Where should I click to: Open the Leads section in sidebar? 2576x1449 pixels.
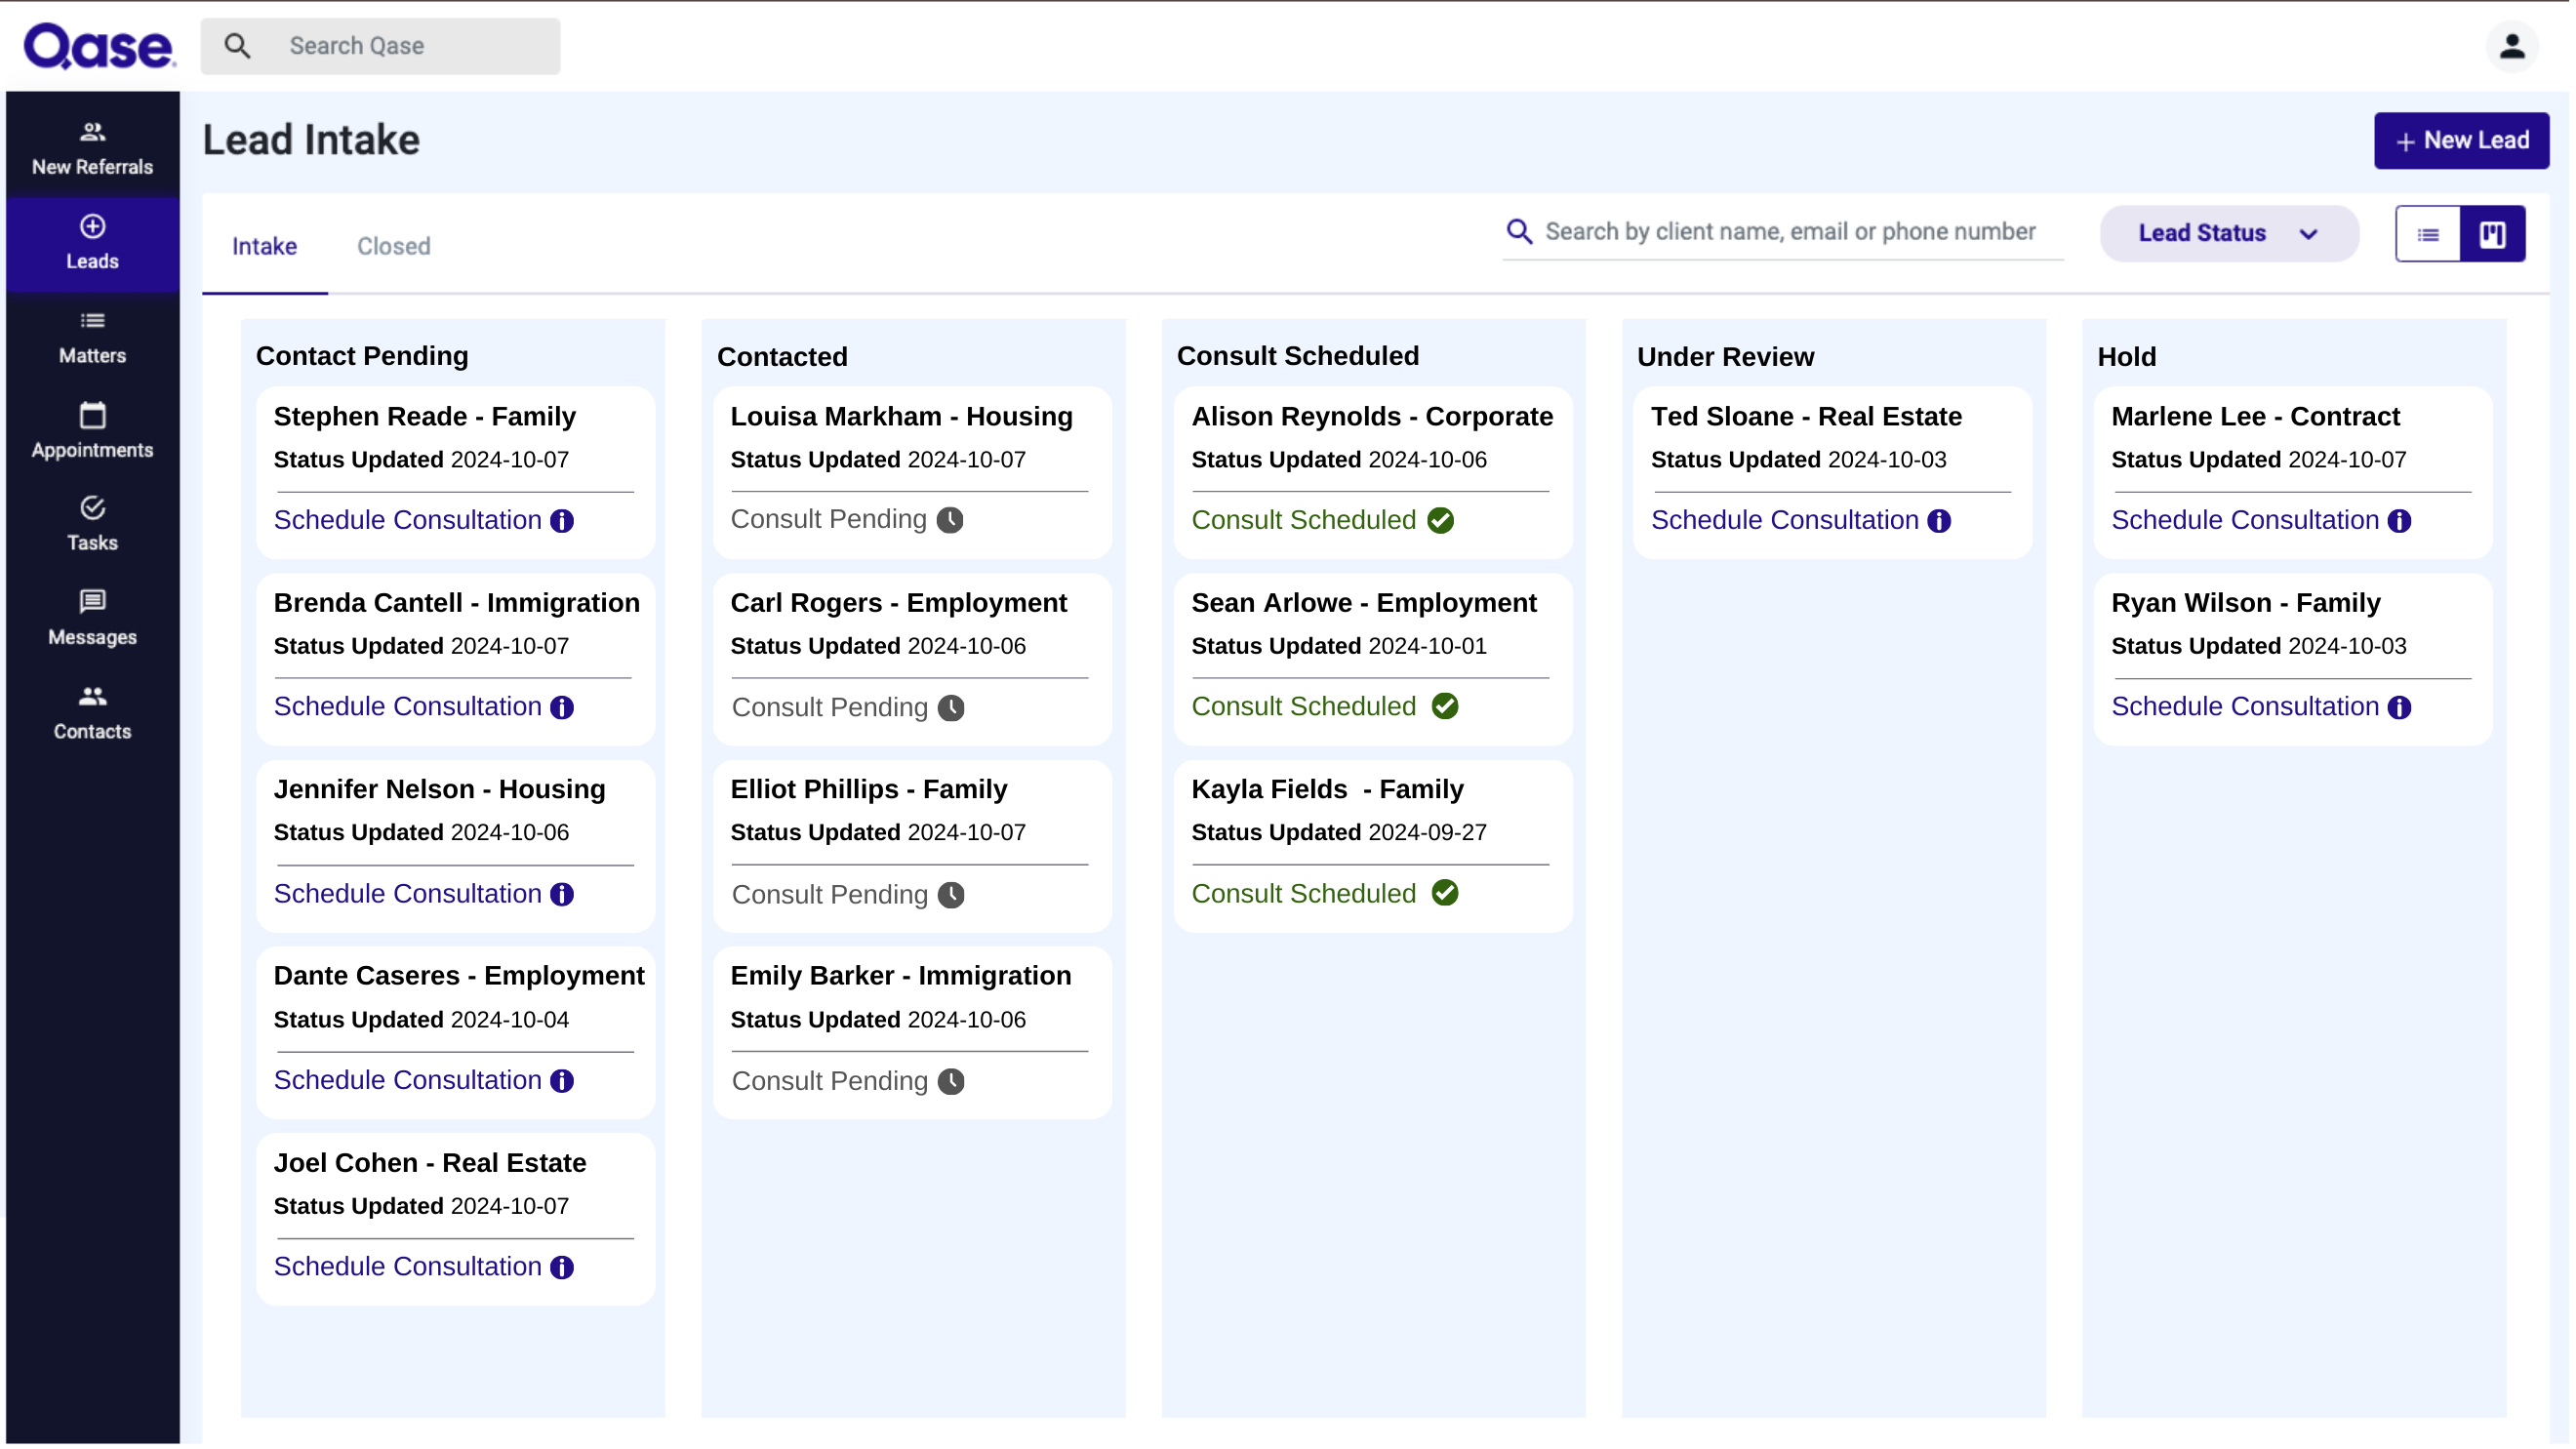[x=92, y=243]
